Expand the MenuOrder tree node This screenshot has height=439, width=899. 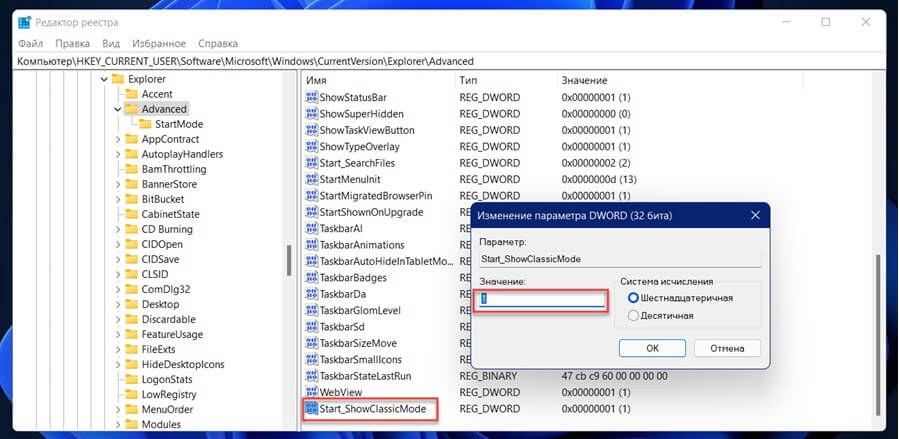pos(118,409)
